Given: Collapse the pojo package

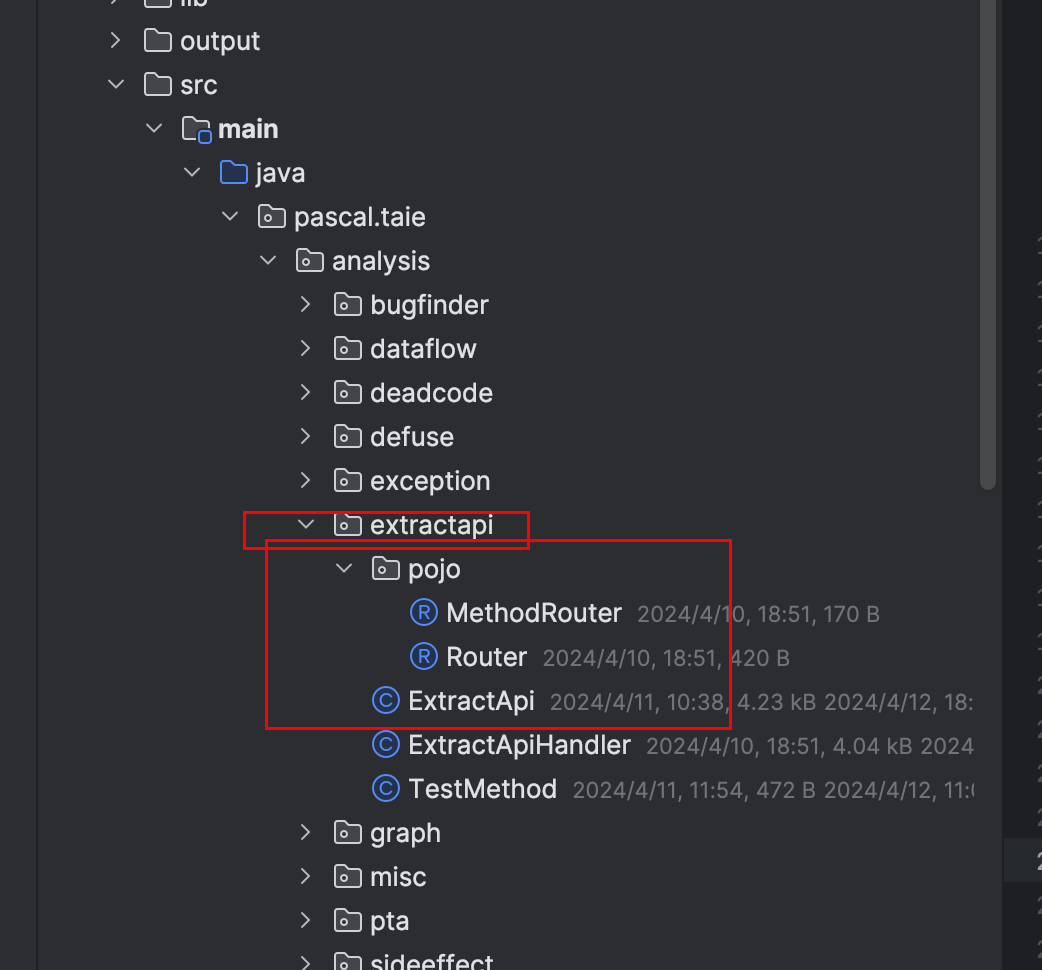Looking at the screenshot, I should coord(344,568).
